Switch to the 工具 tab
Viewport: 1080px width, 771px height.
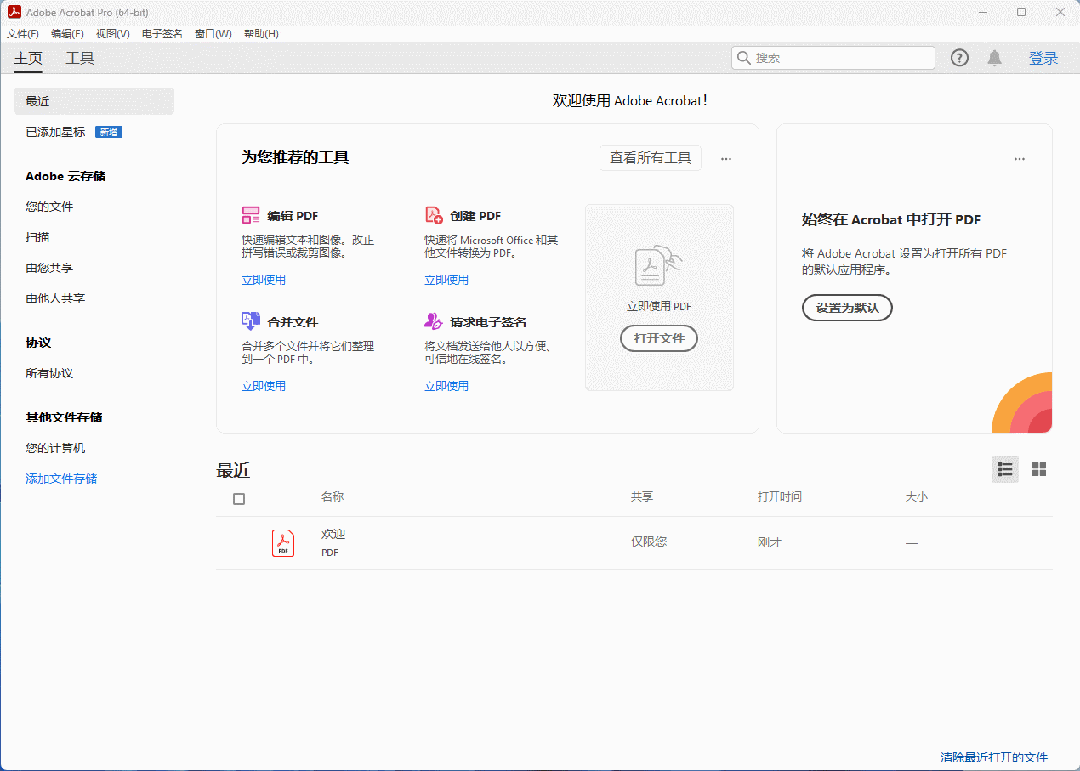[80, 59]
